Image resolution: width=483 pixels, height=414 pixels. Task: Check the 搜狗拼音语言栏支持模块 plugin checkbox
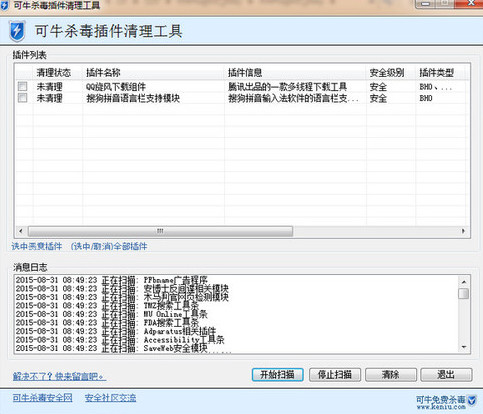tap(22, 98)
